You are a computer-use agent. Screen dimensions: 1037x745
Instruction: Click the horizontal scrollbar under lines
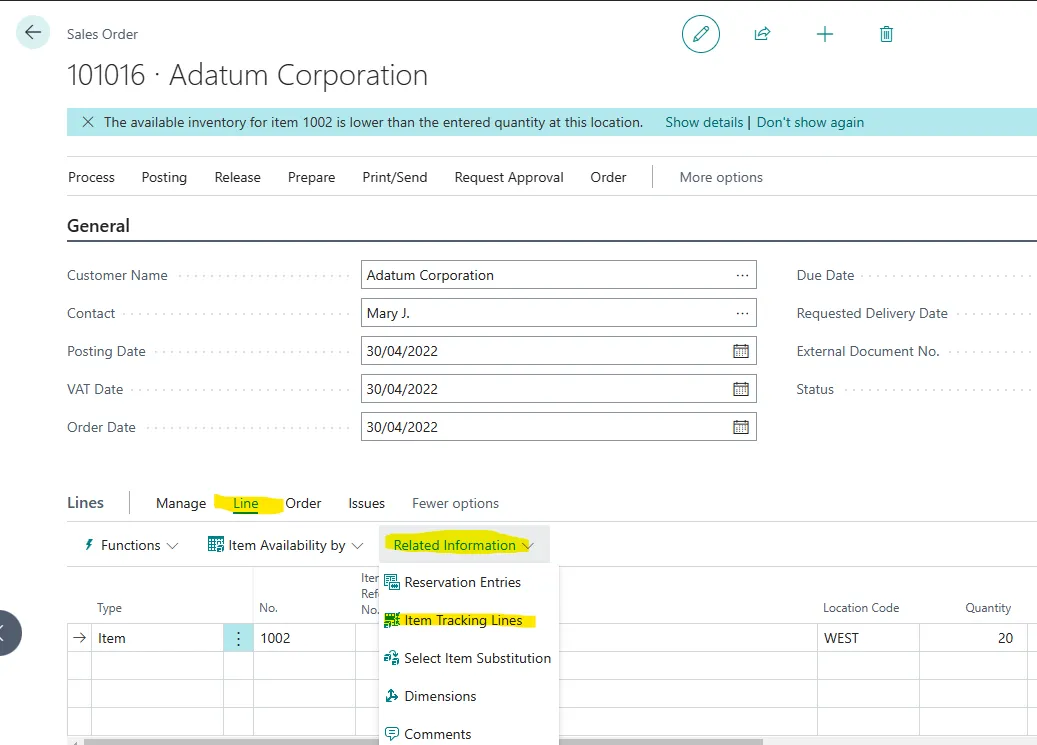pos(423,742)
